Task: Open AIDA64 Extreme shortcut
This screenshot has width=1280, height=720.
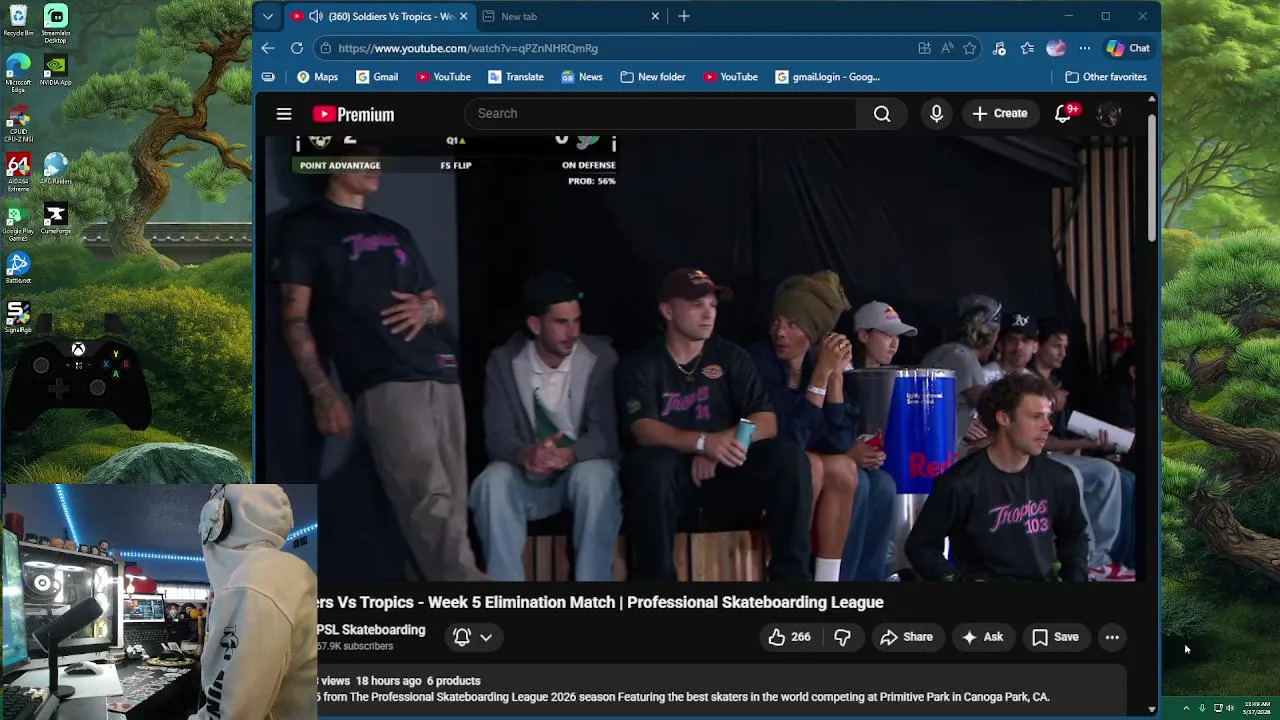Action: 18,172
